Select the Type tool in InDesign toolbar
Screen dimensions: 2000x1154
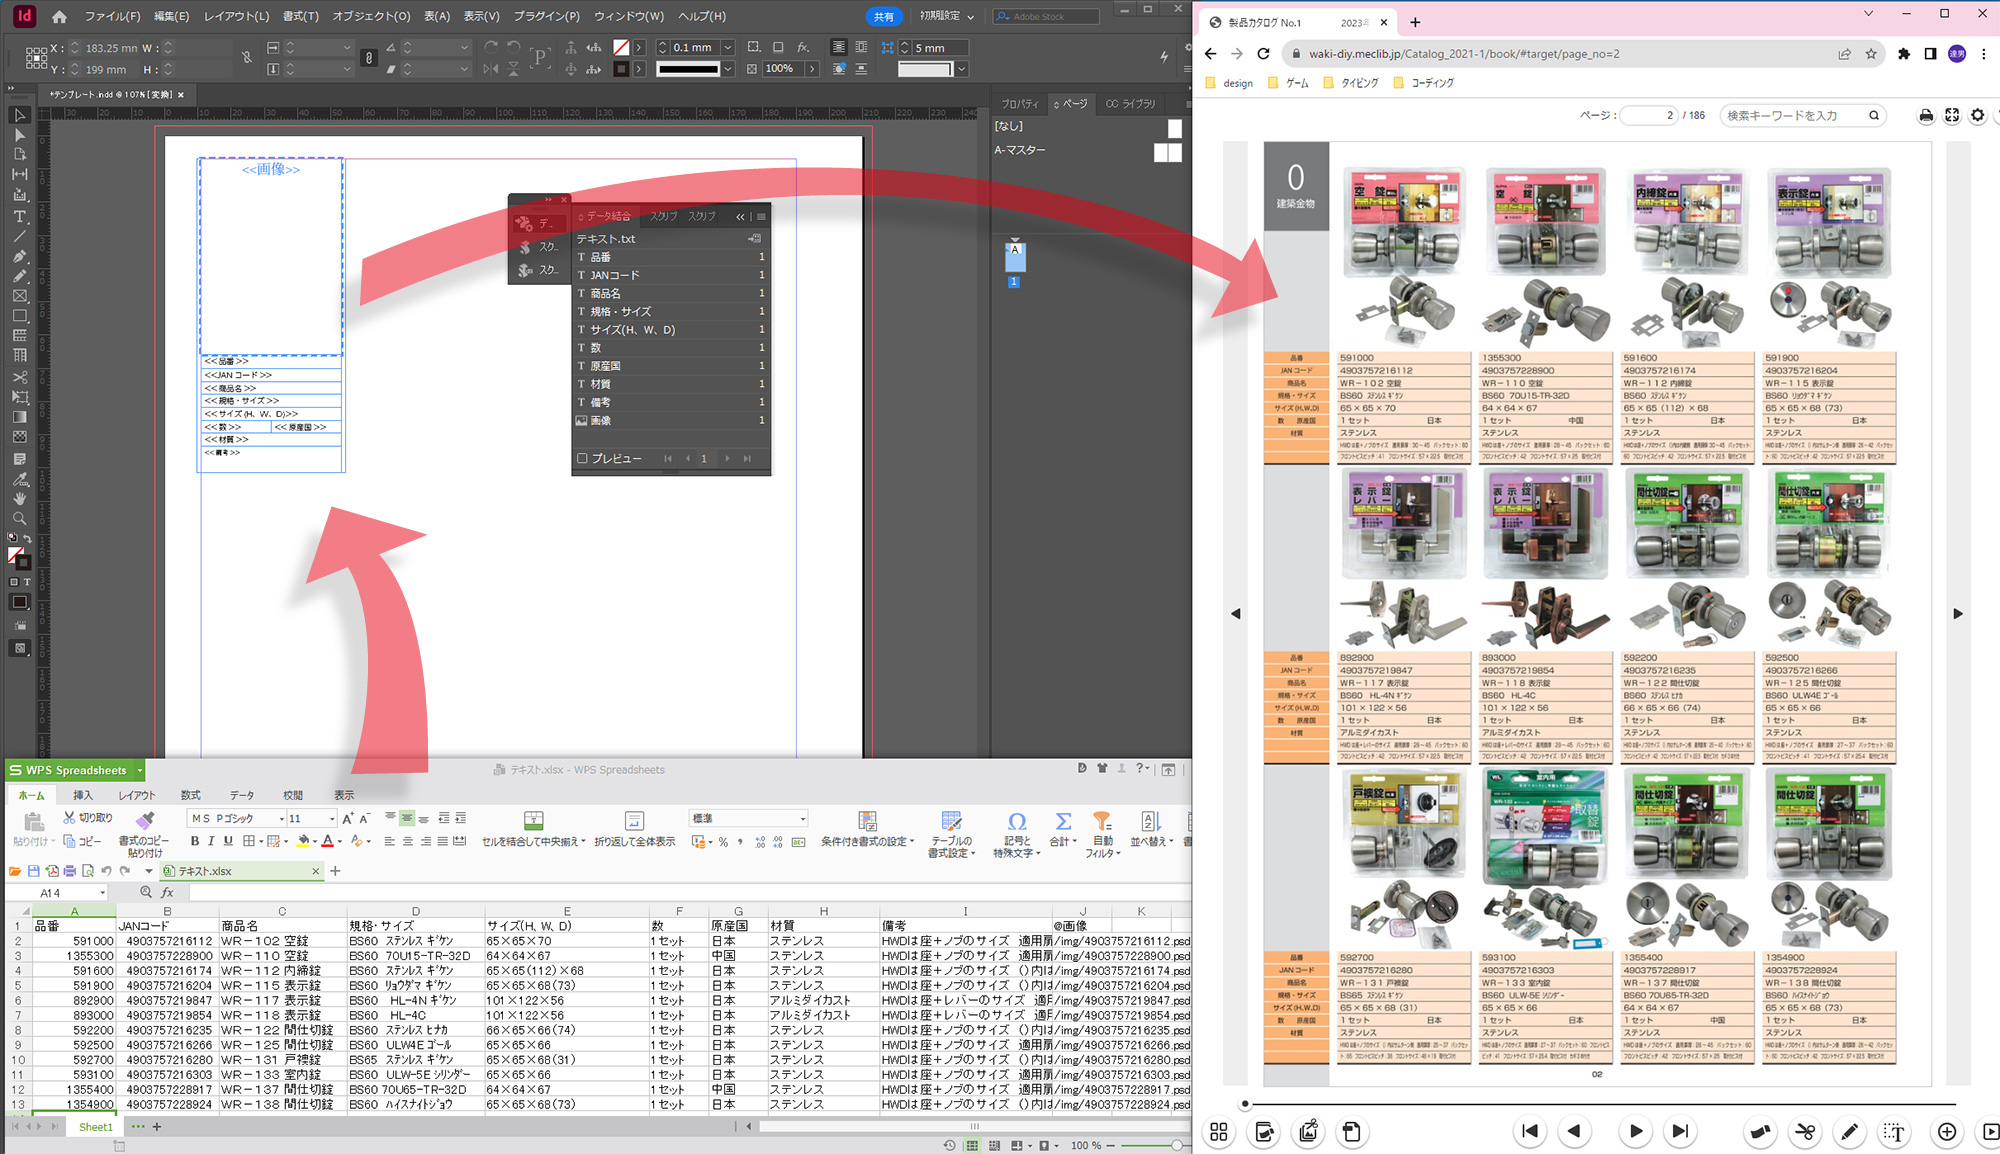(x=19, y=216)
